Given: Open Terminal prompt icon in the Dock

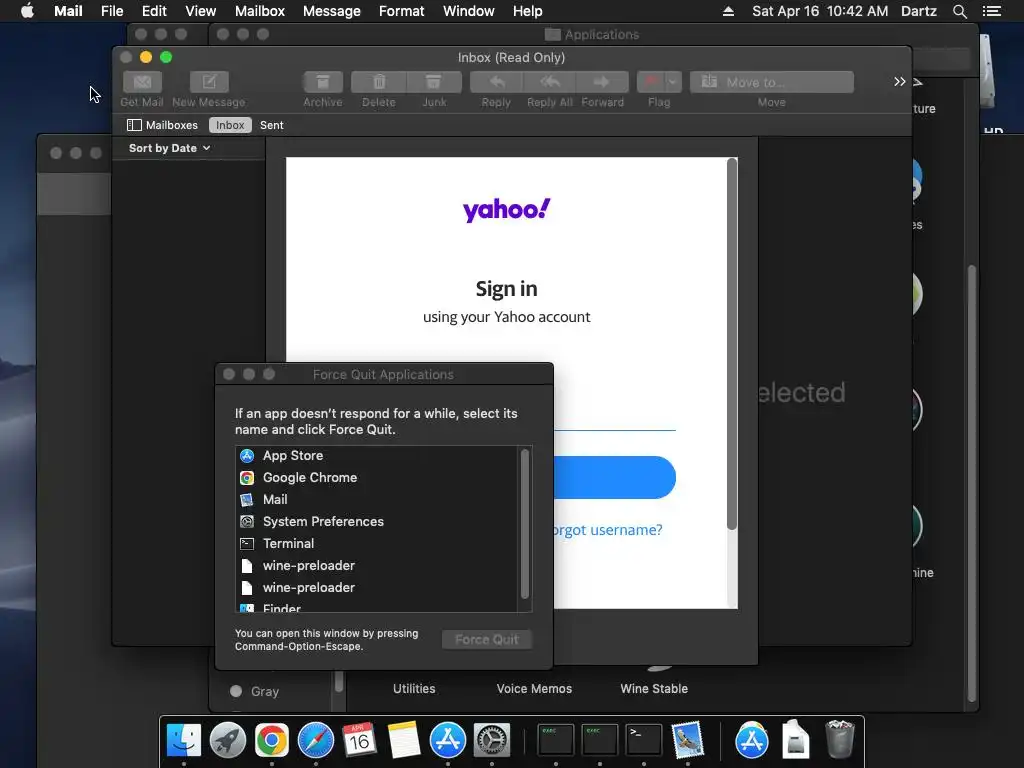Looking at the screenshot, I should [643, 740].
